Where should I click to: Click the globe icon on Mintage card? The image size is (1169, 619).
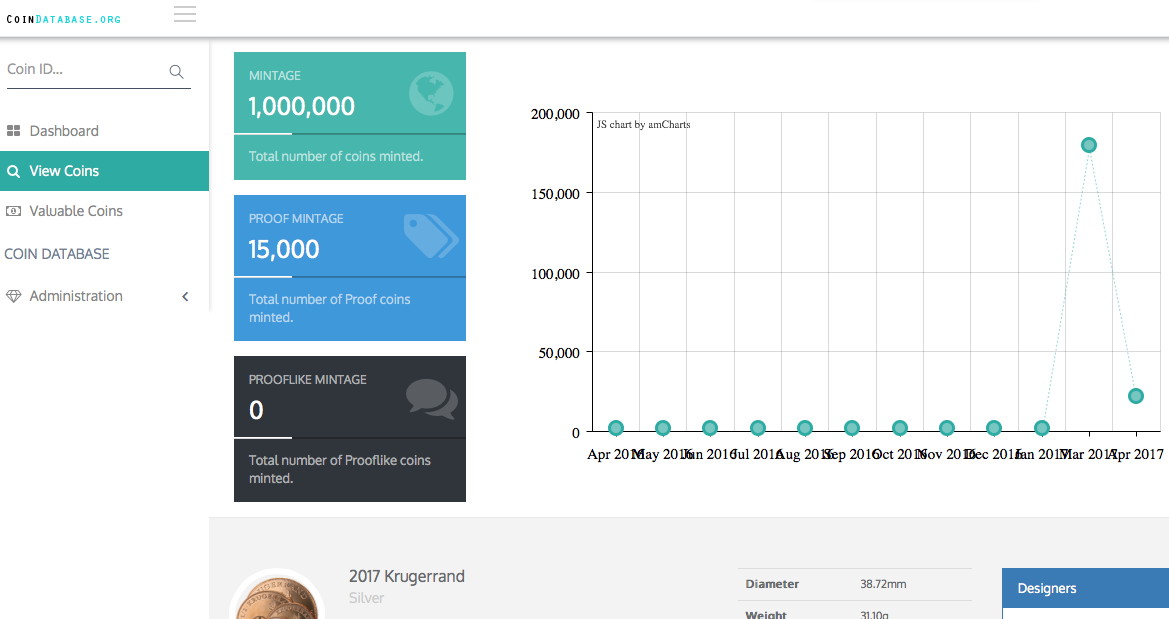[431, 94]
